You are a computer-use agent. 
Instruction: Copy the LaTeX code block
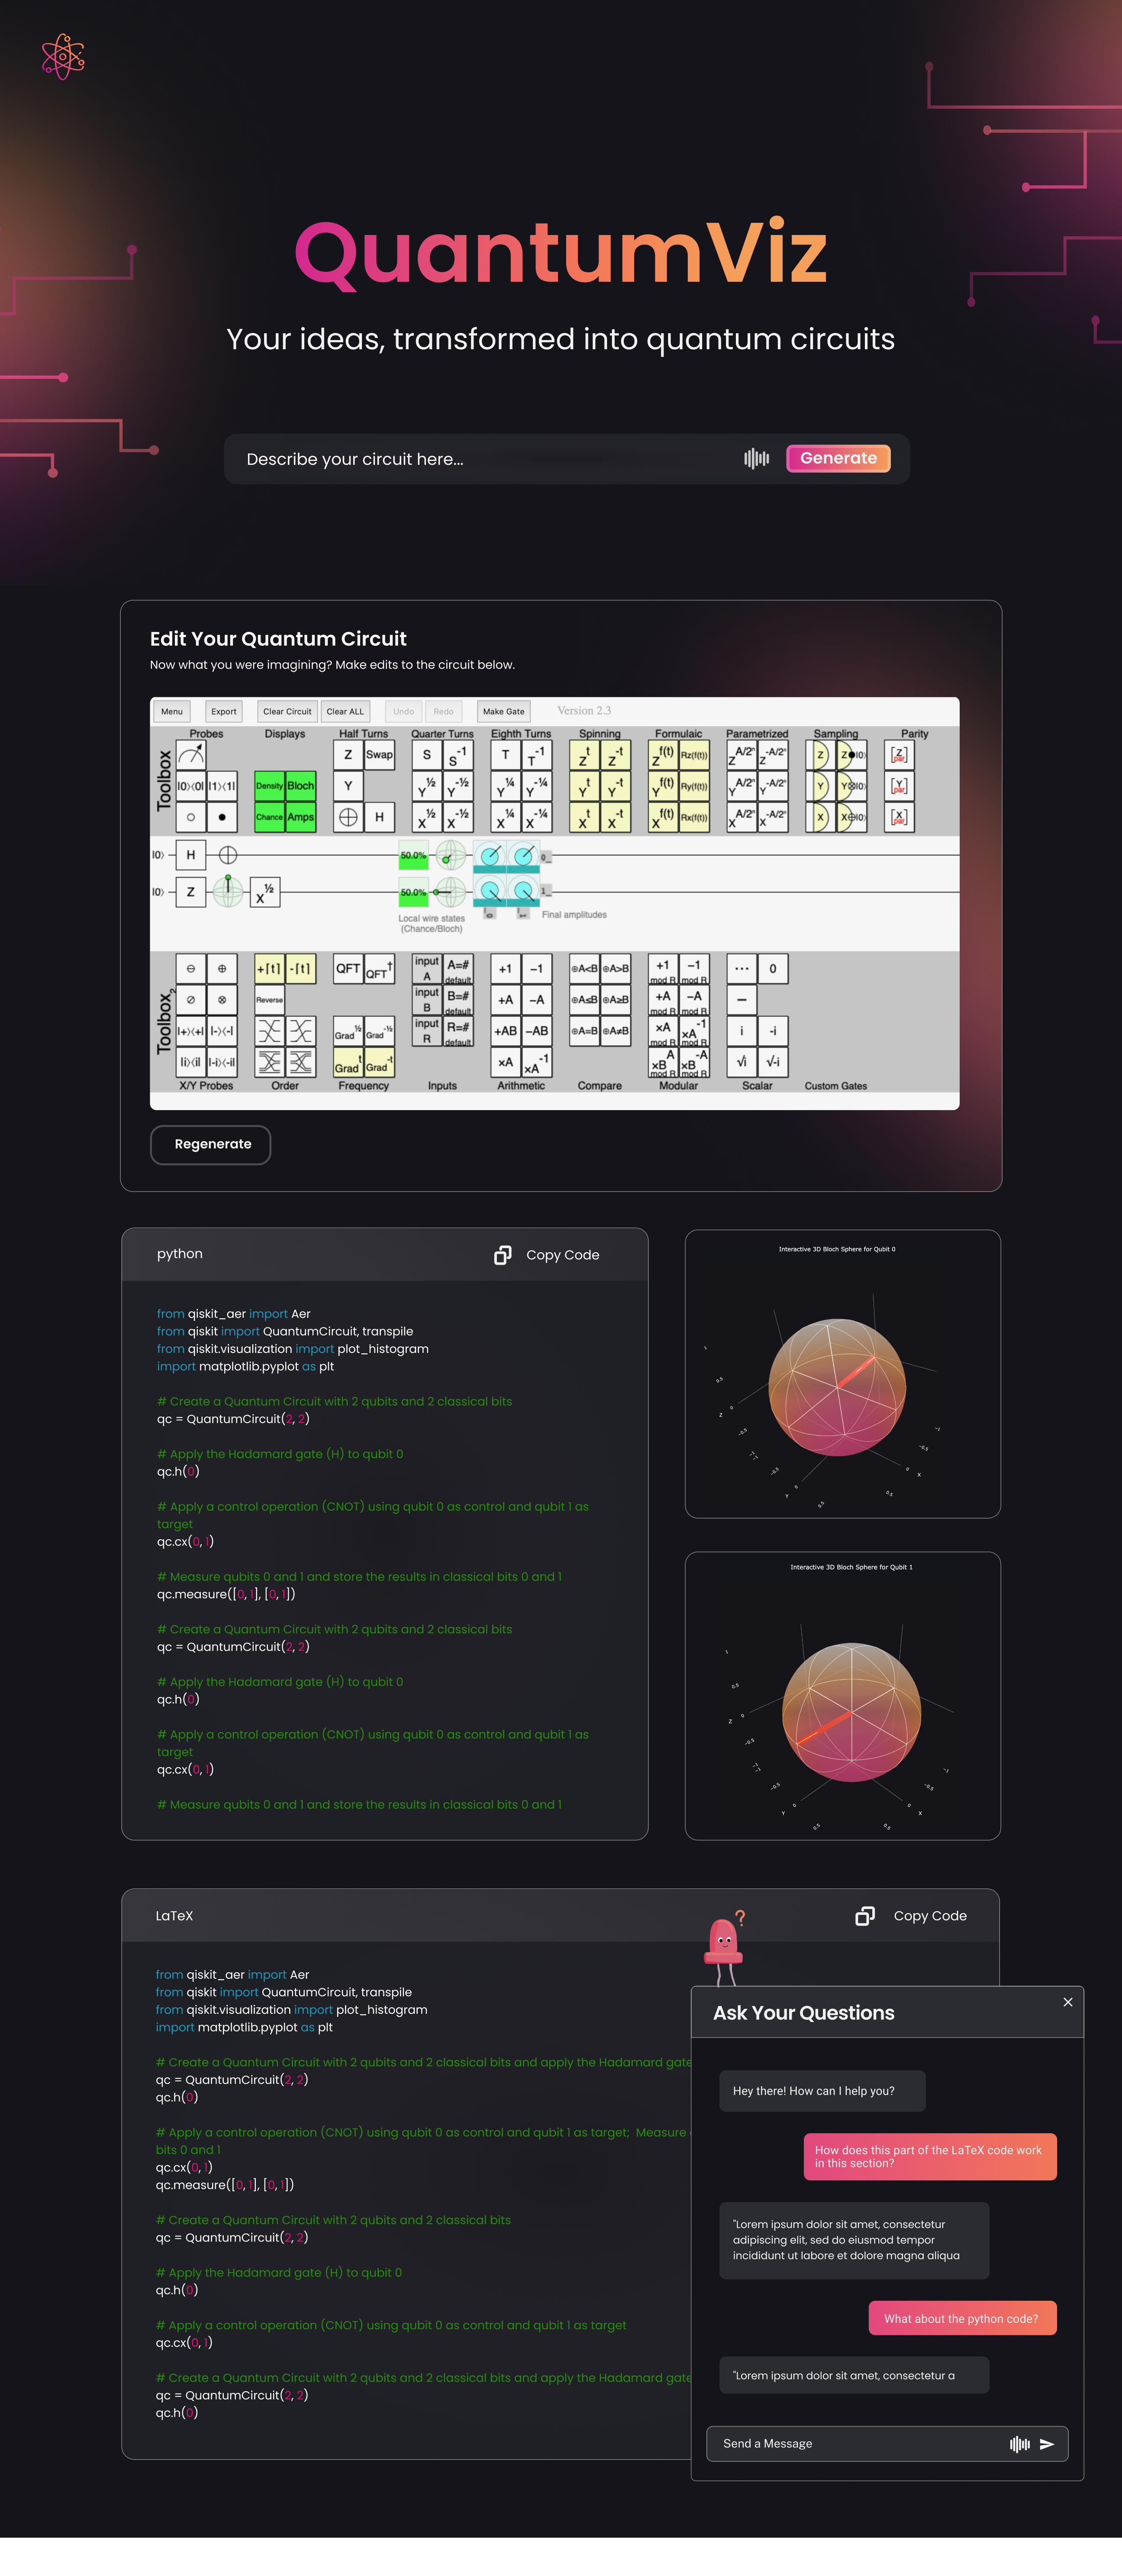[911, 1915]
